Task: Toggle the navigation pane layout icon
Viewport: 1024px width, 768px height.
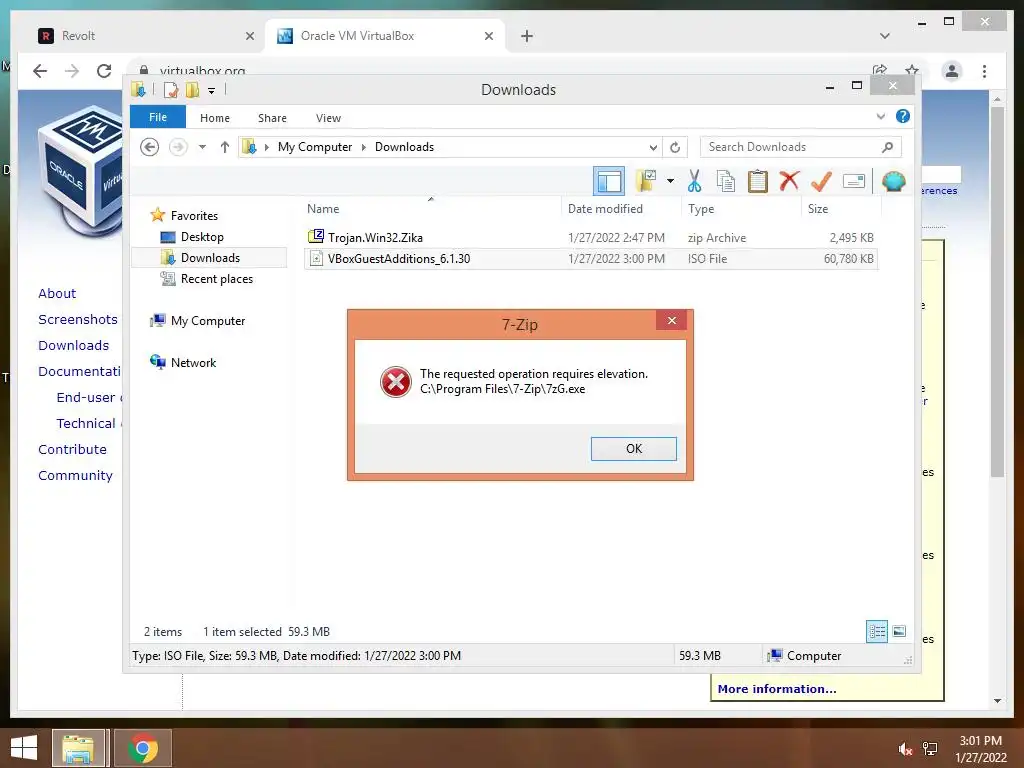Action: tap(609, 181)
